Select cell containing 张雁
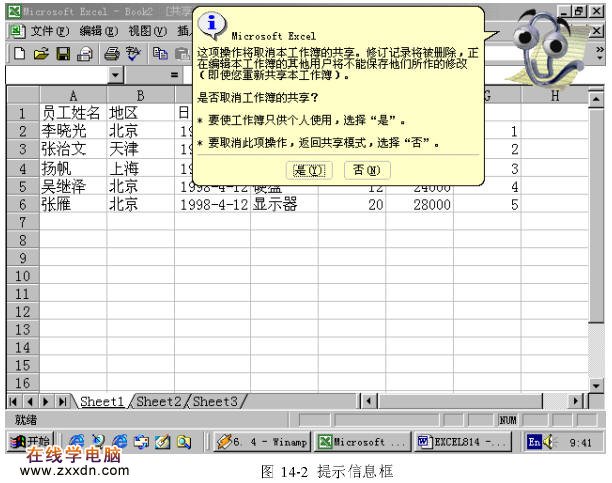Image resolution: width=612 pixels, height=483 pixels. click(73, 204)
